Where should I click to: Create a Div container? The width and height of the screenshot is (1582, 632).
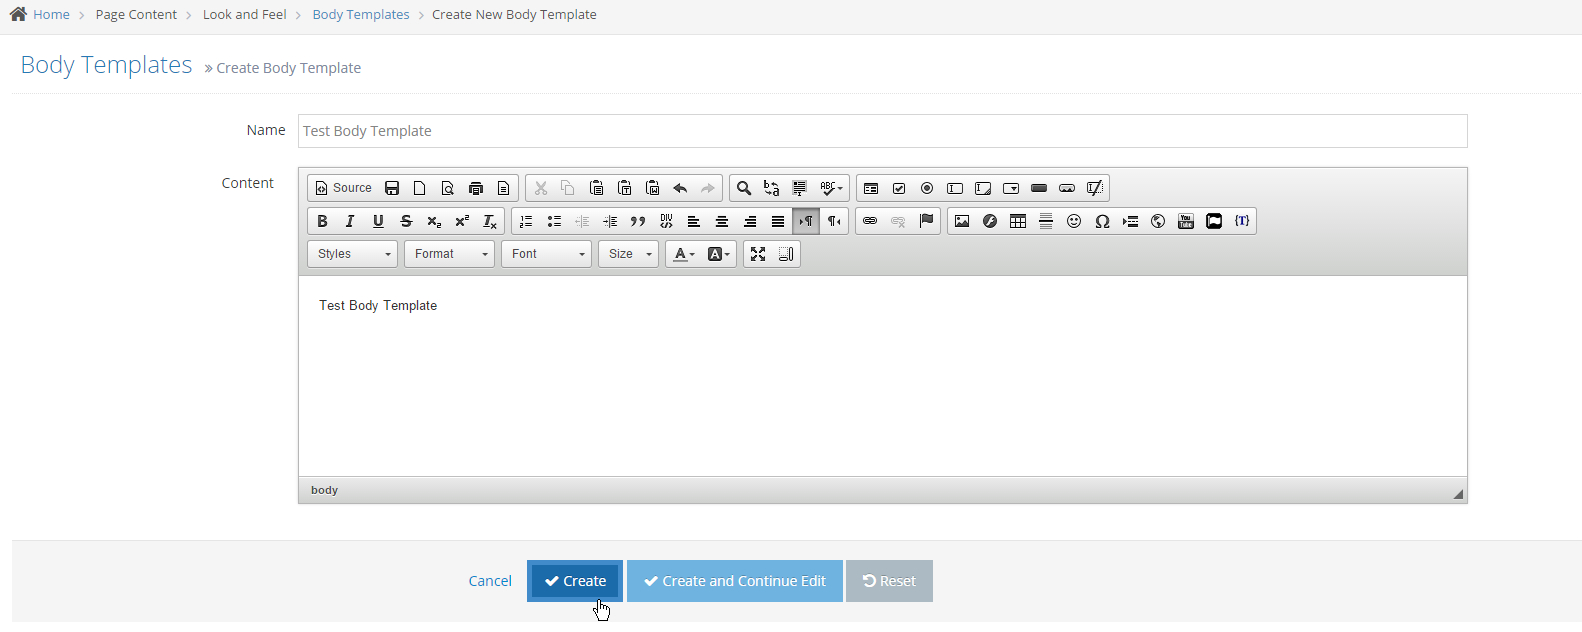point(666,221)
